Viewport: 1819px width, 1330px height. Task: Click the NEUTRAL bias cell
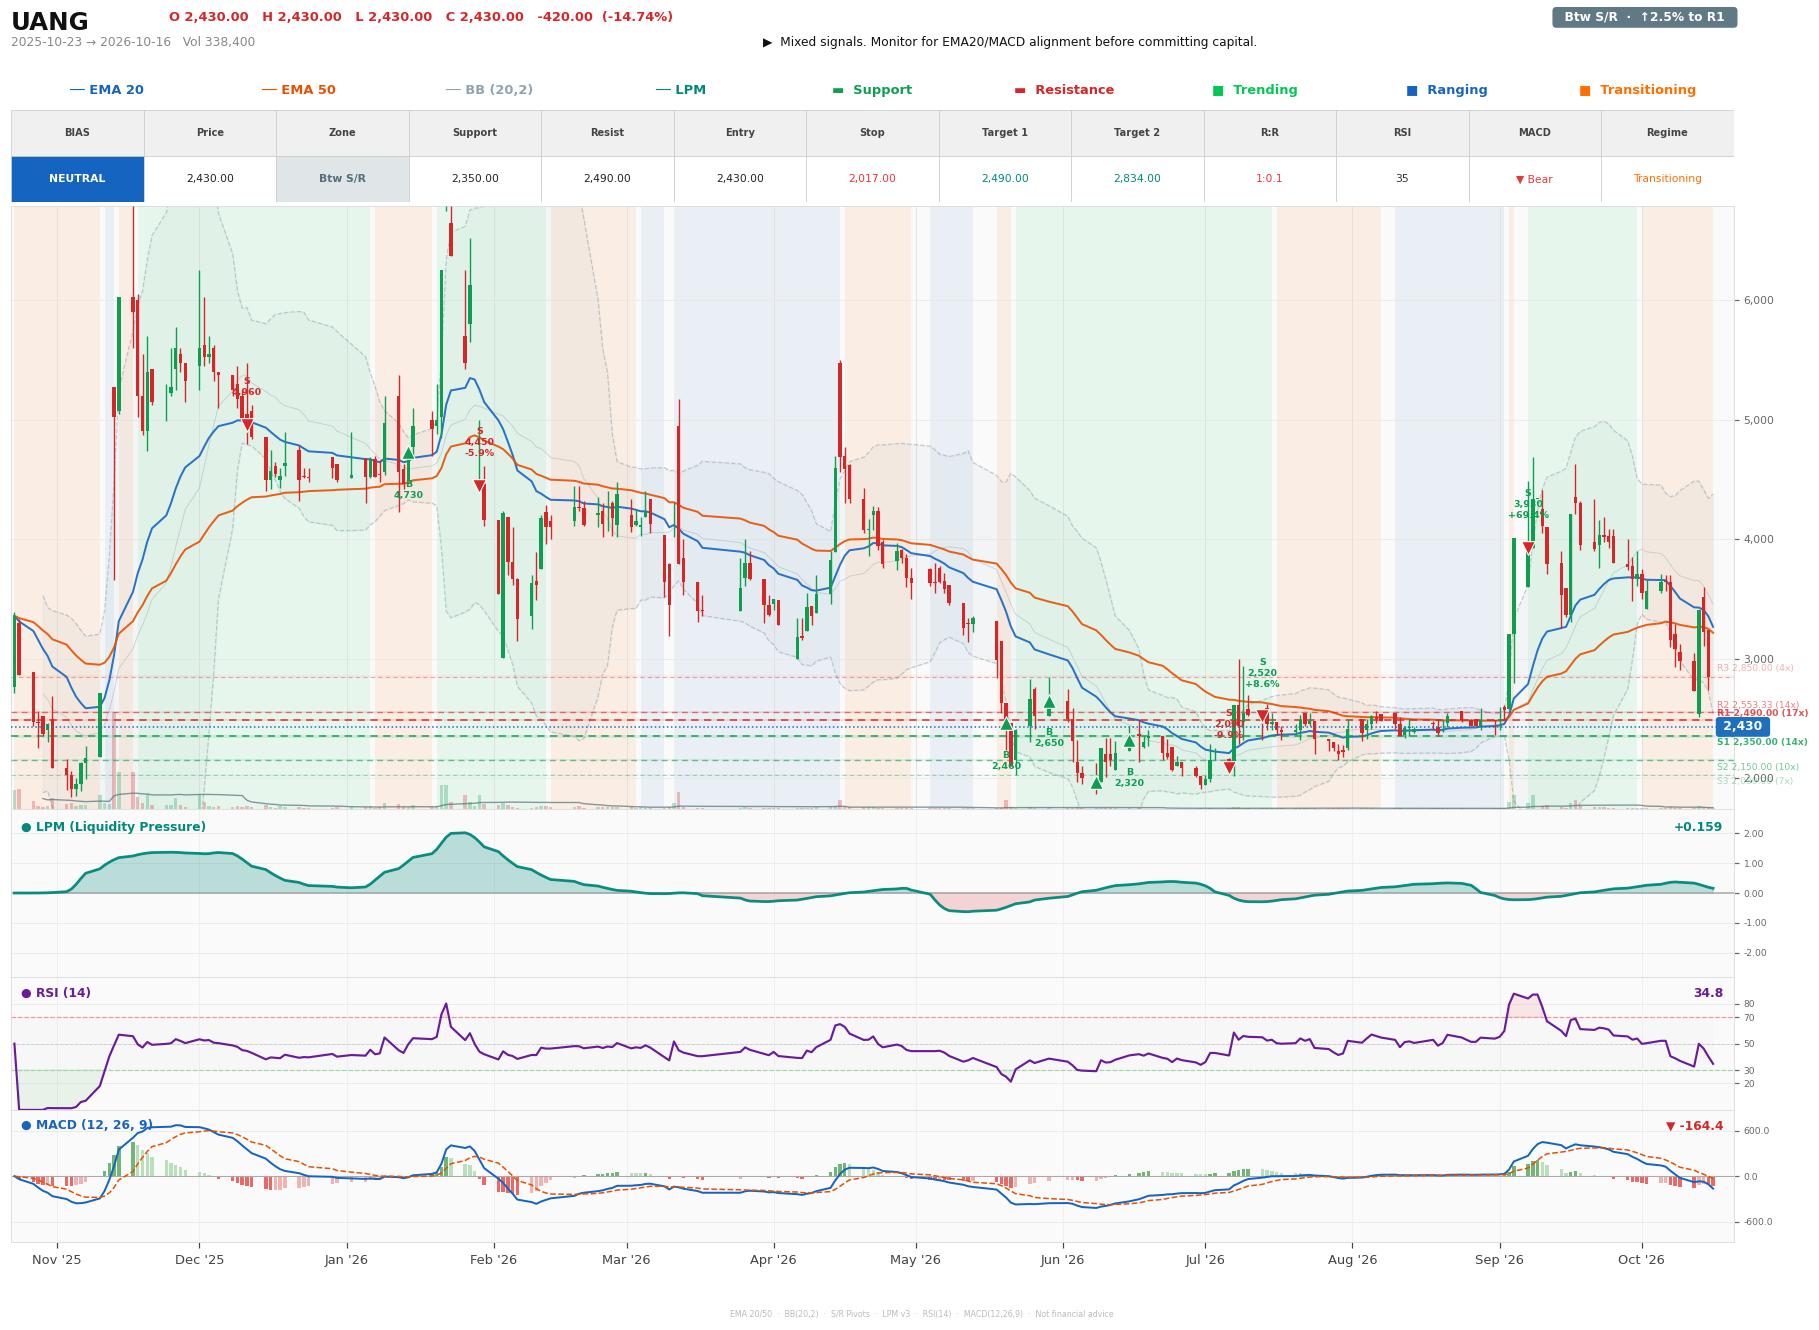(x=77, y=179)
